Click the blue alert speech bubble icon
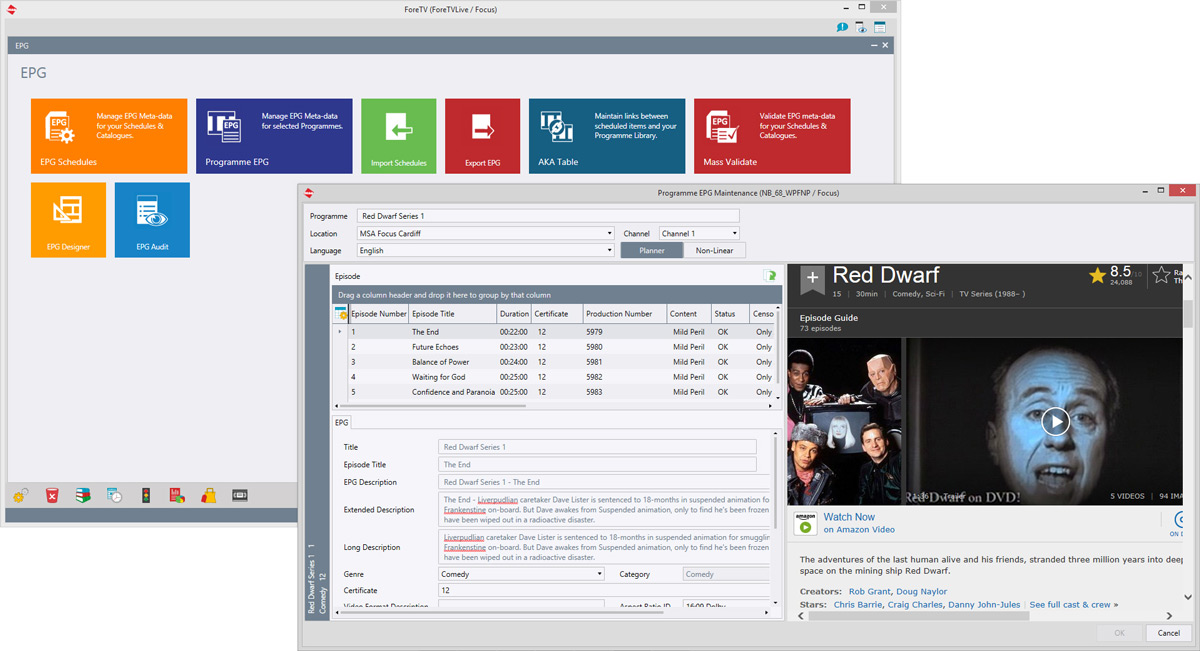 pyautogui.click(x=843, y=27)
